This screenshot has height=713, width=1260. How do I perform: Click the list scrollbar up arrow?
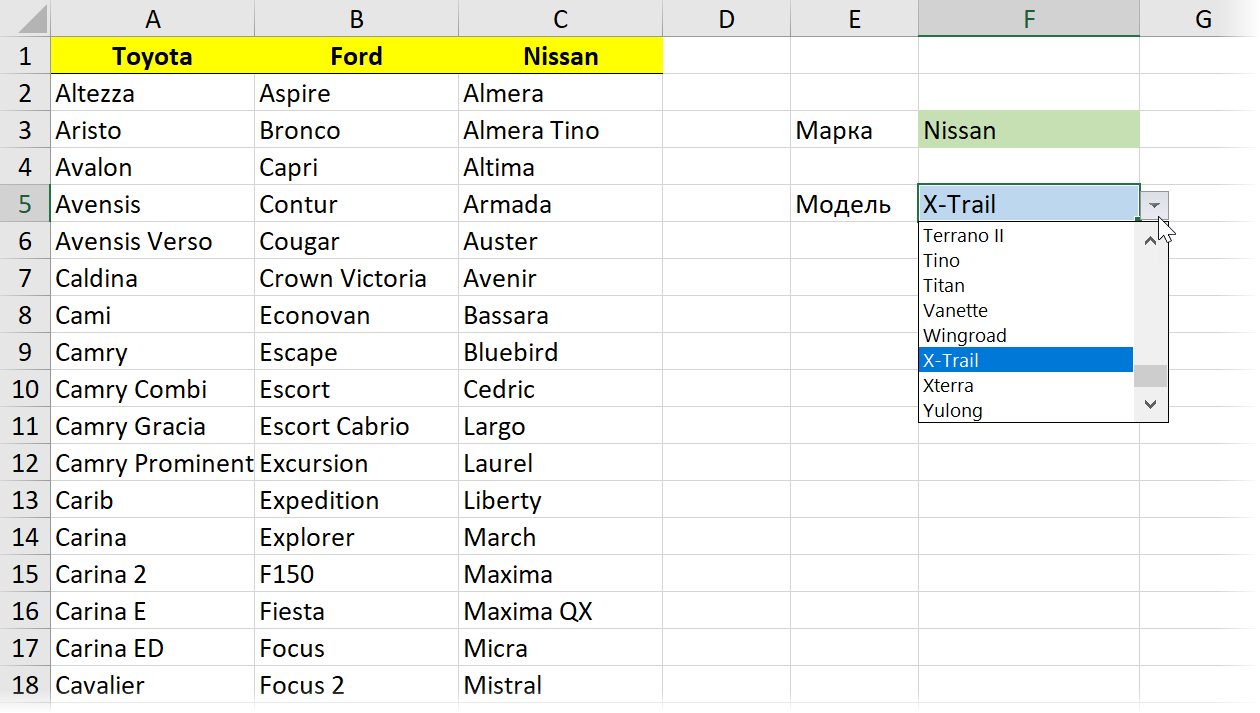(x=1151, y=238)
